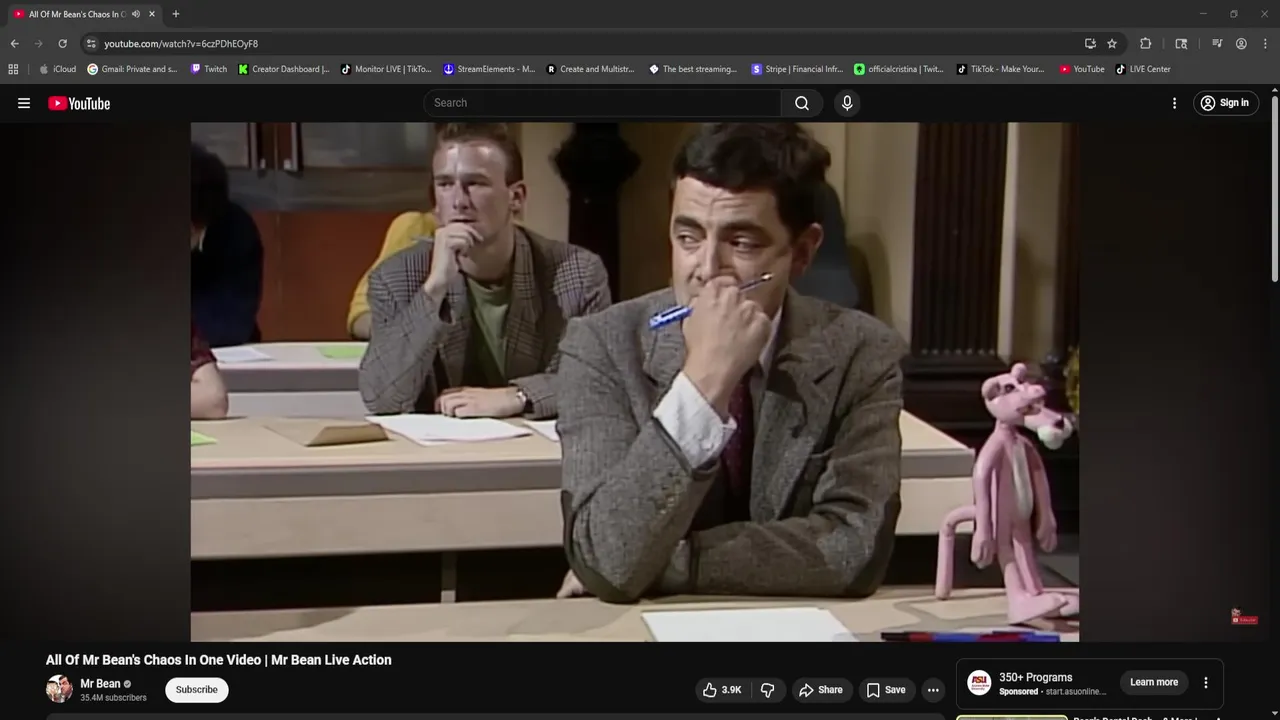
Task: Open StreamElements bookmark
Action: click(x=490, y=69)
